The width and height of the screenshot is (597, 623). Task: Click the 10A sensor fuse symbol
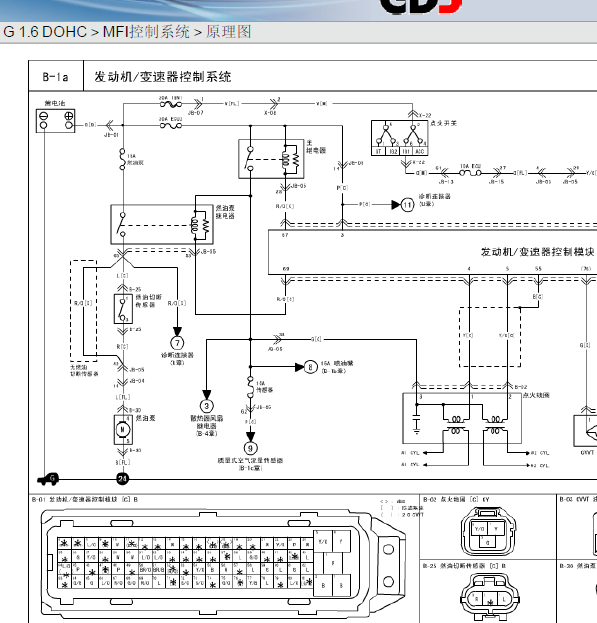[250, 387]
